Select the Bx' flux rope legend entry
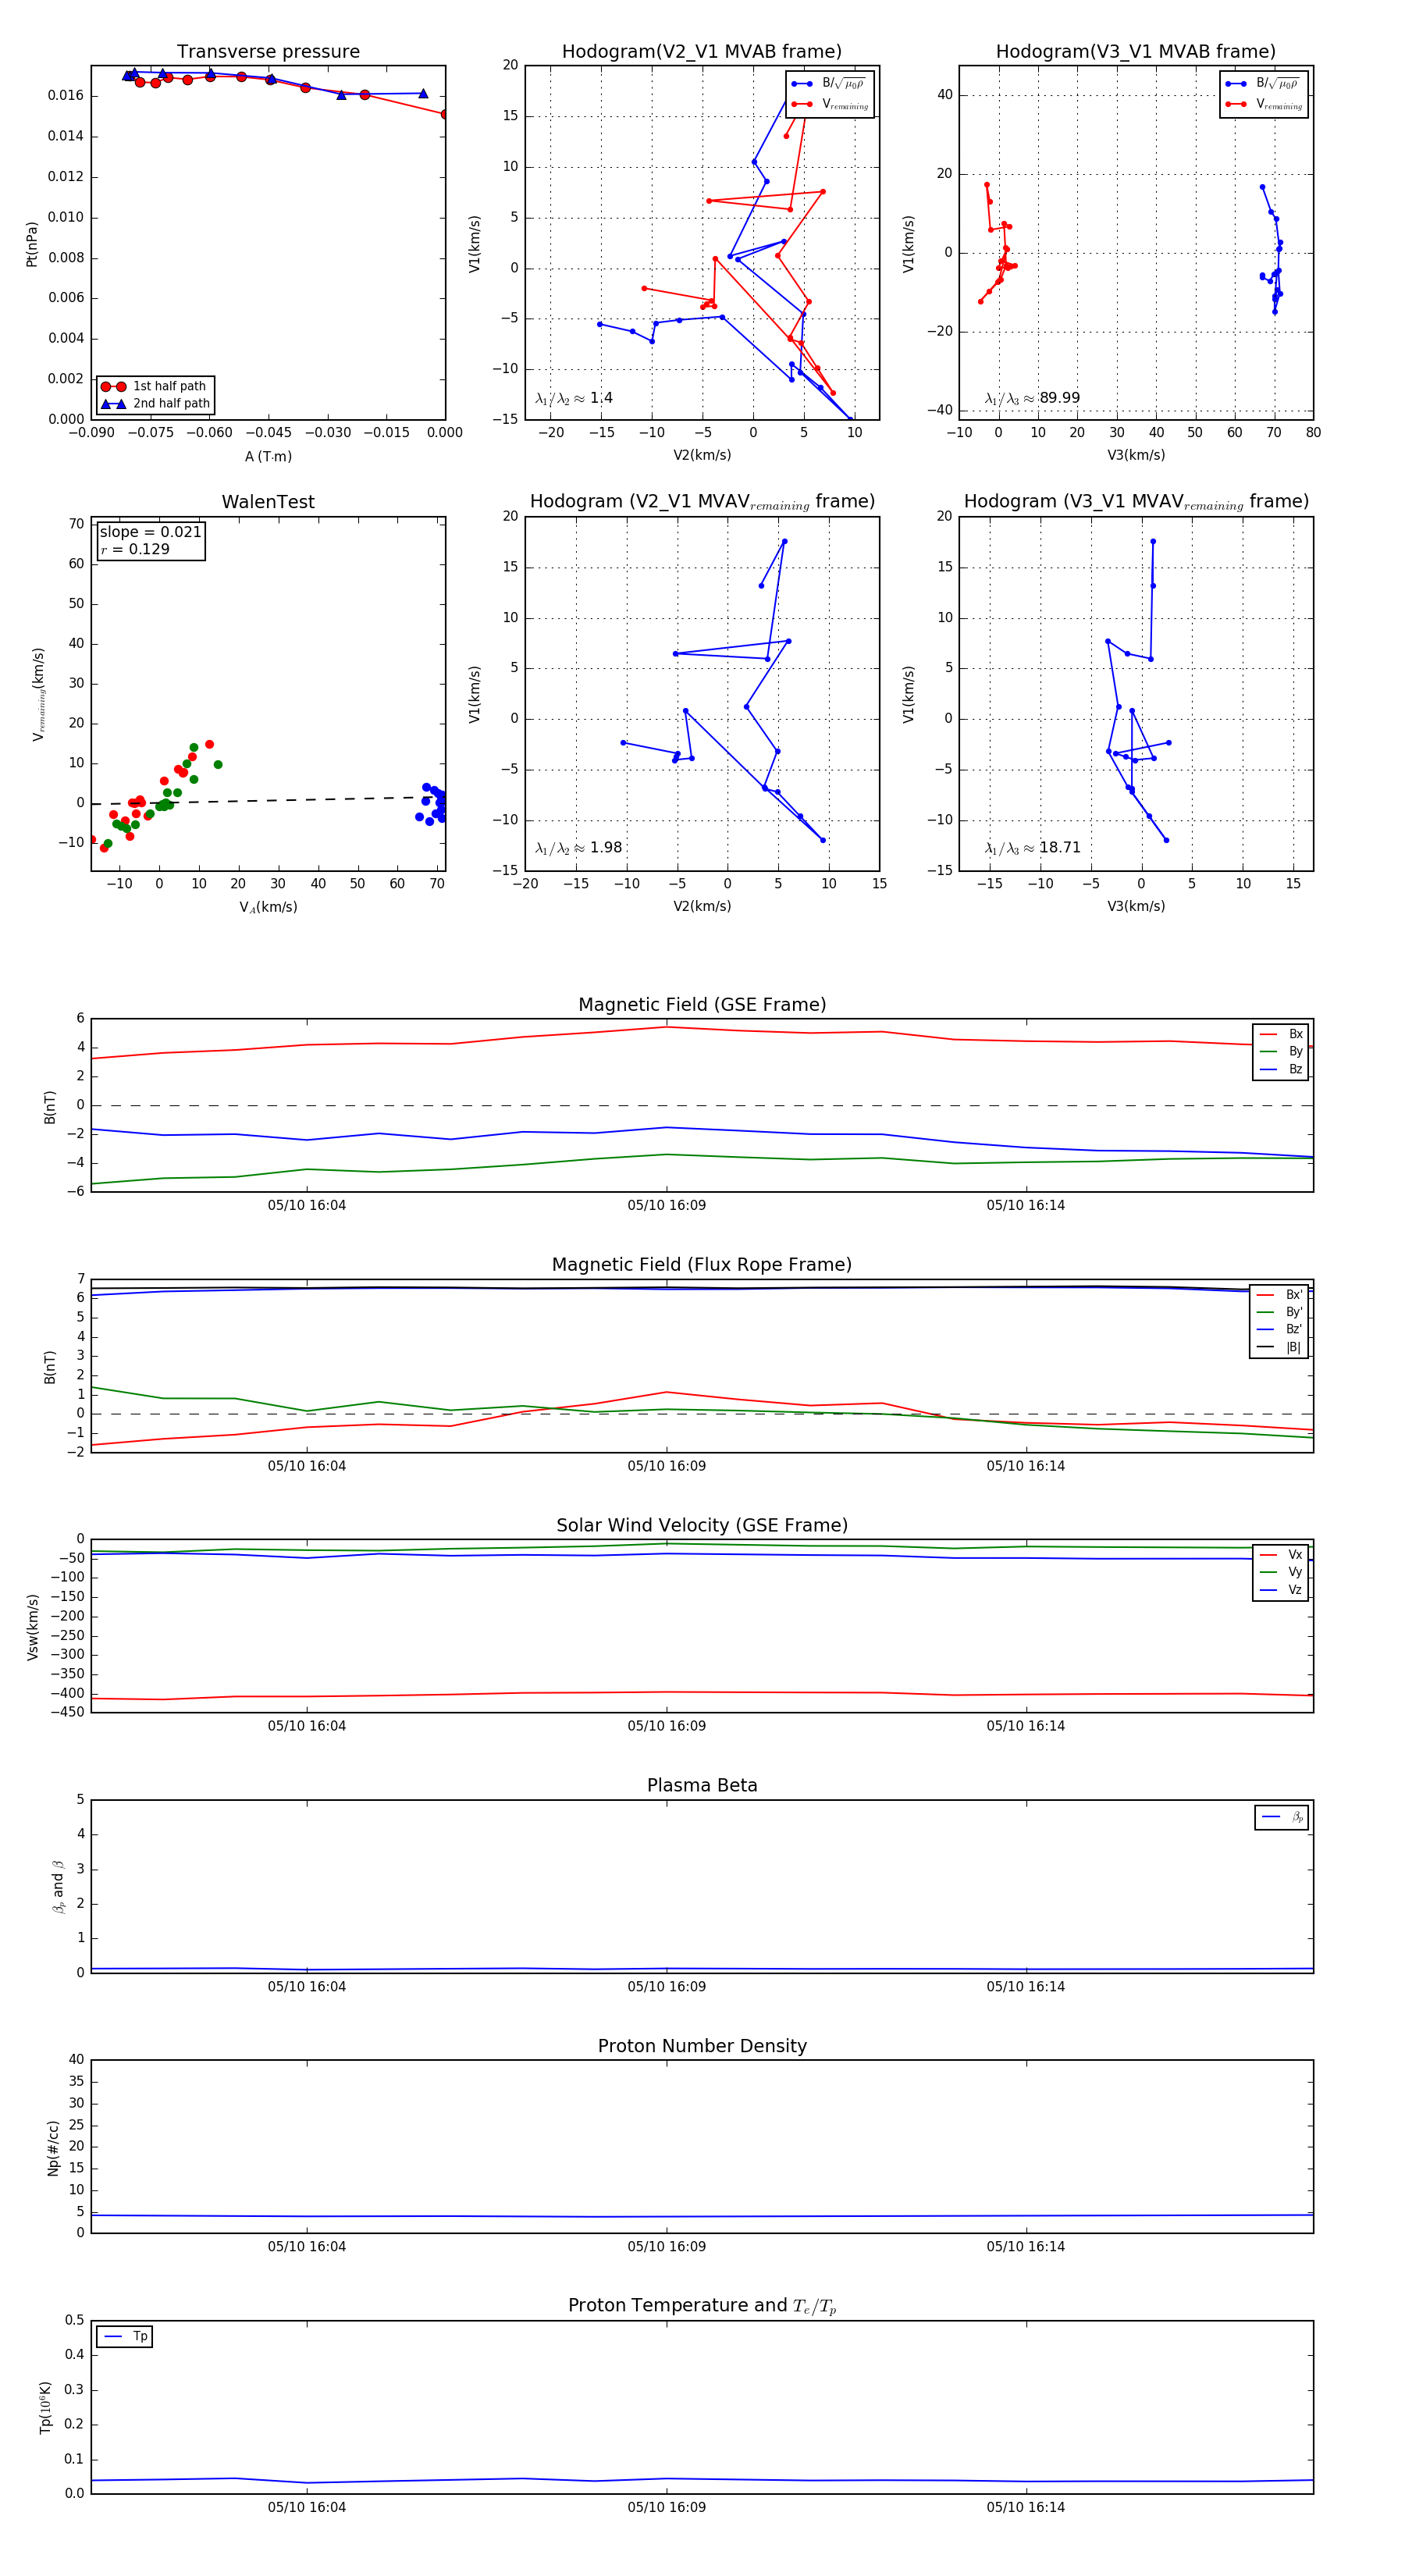 click(x=1280, y=1294)
